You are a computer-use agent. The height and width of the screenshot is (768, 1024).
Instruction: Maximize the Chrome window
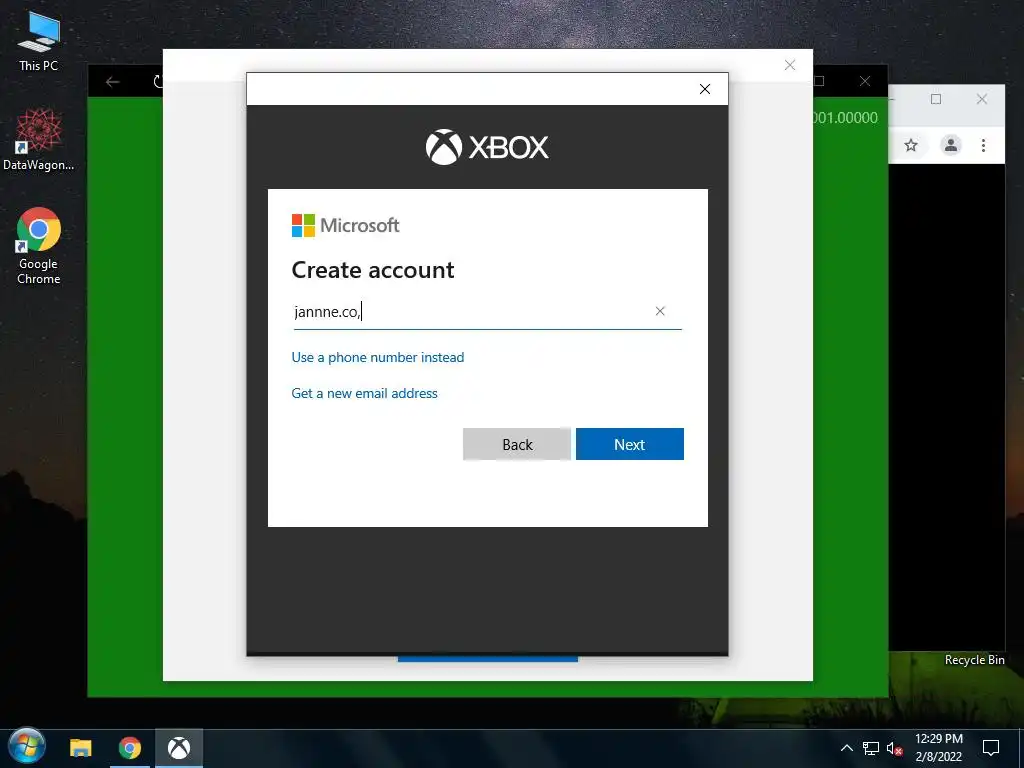click(x=936, y=99)
